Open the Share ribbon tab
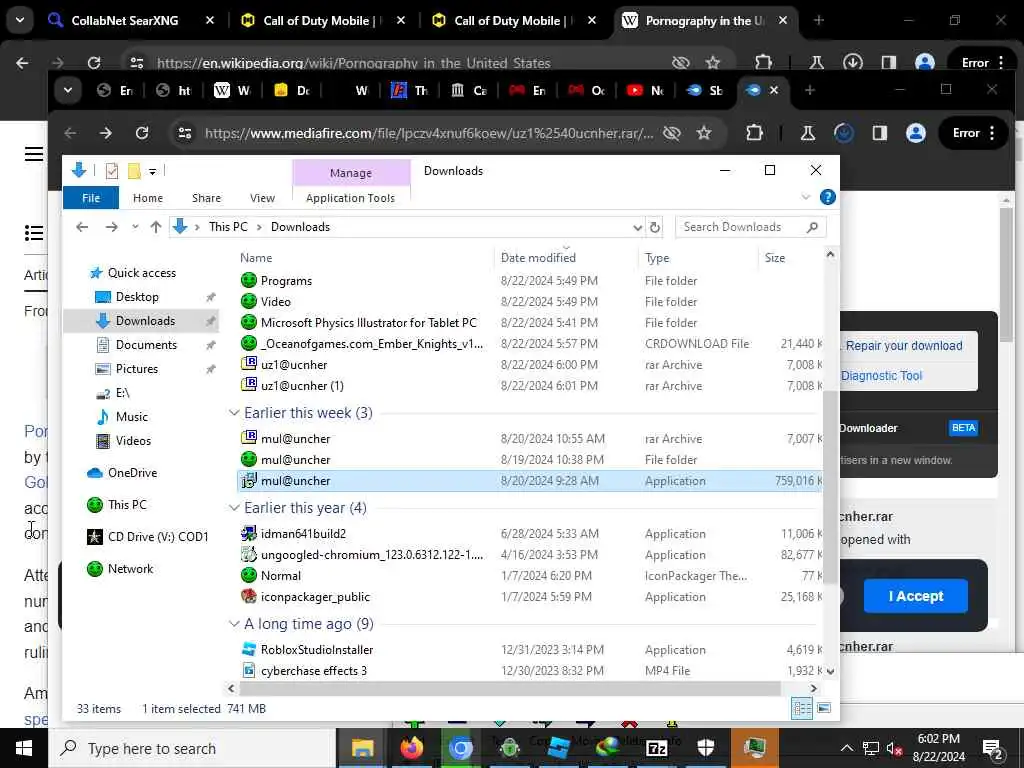This screenshot has height=768, width=1024. coord(206,198)
